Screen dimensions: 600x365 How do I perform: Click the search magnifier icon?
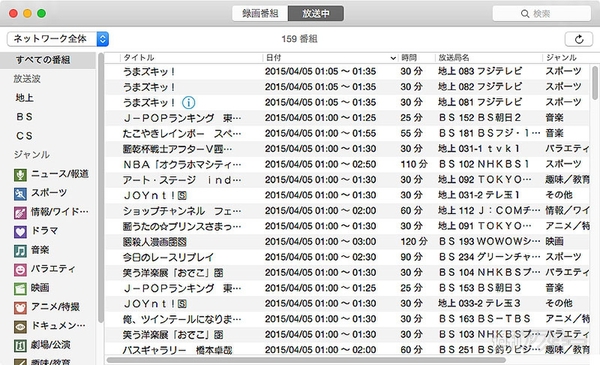coord(525,14)
